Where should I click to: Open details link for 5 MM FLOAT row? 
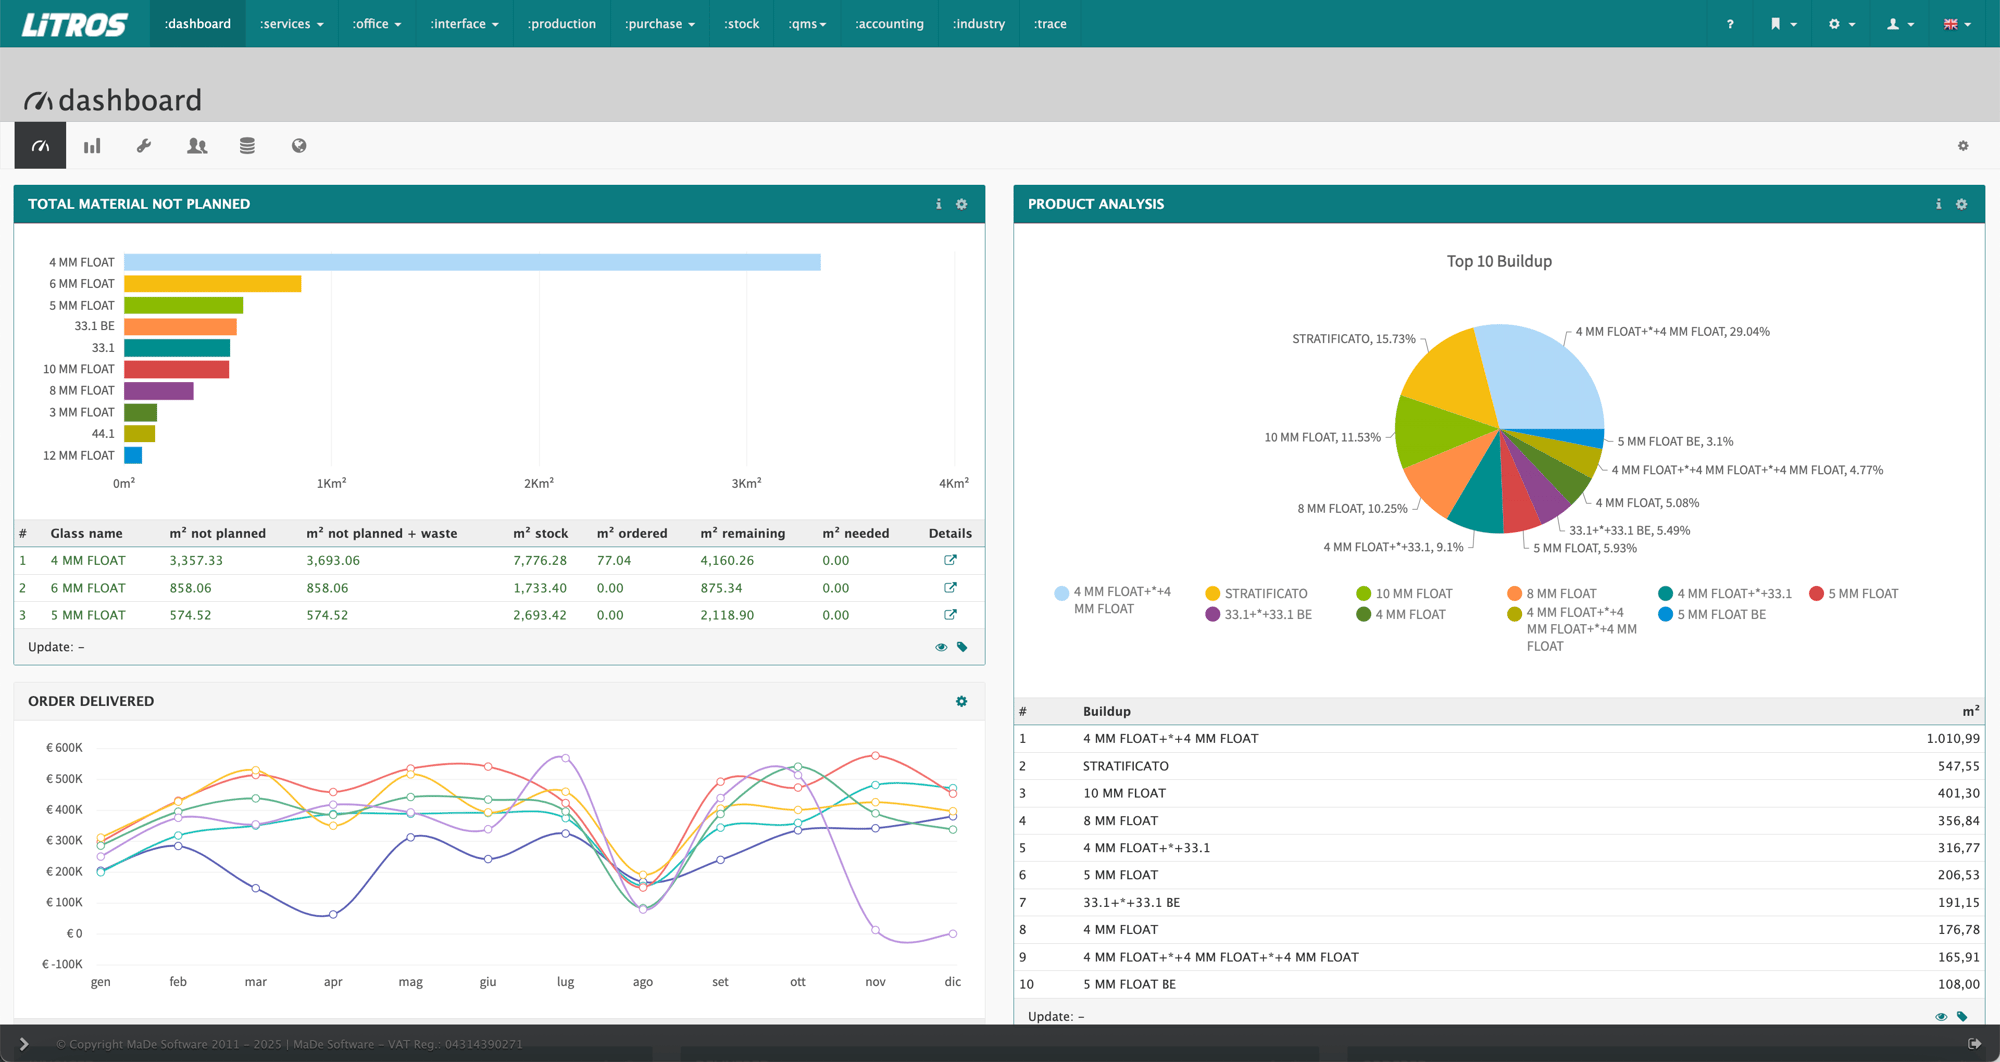pos(950,615)
